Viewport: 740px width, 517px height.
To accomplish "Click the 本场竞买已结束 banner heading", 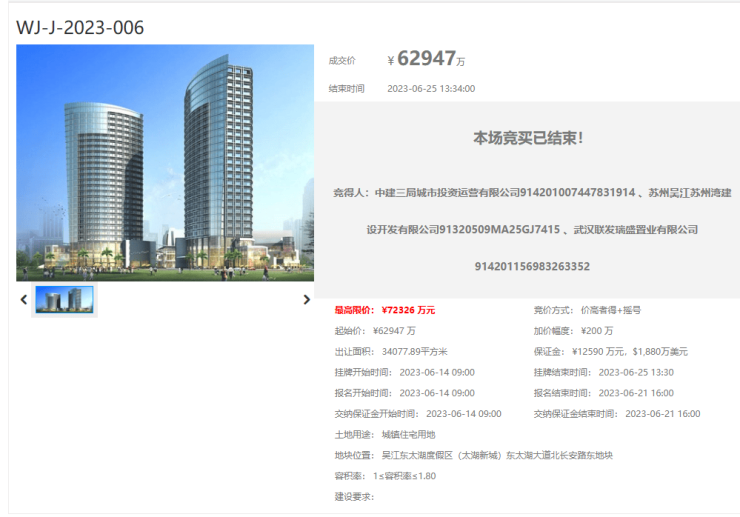I will [527, 138].
